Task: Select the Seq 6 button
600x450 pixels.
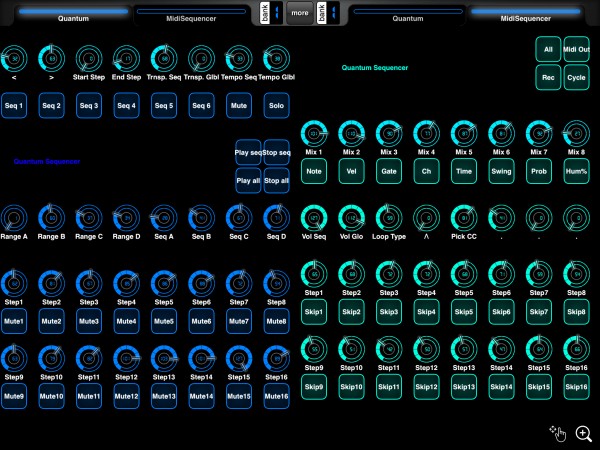Action: (201, 105)
